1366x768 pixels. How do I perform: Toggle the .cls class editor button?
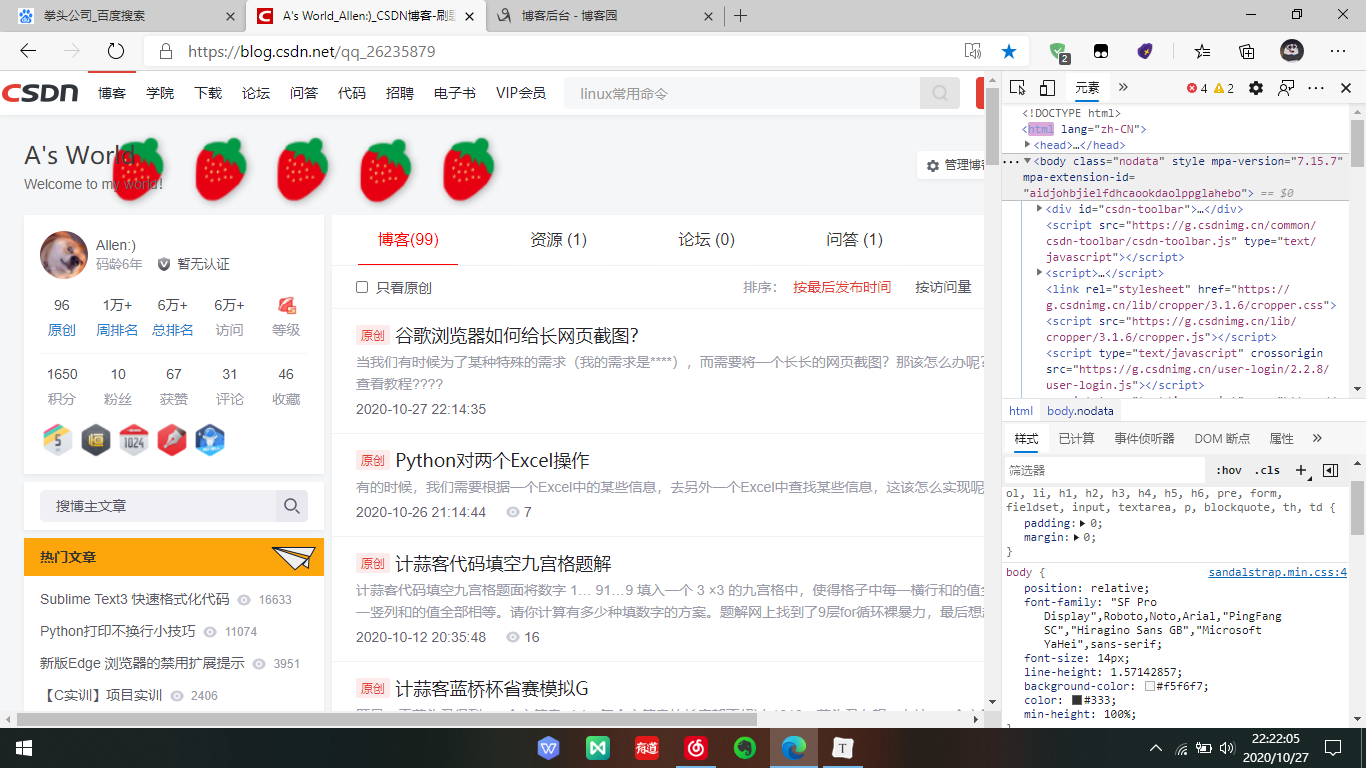[x=1268, y=470]
